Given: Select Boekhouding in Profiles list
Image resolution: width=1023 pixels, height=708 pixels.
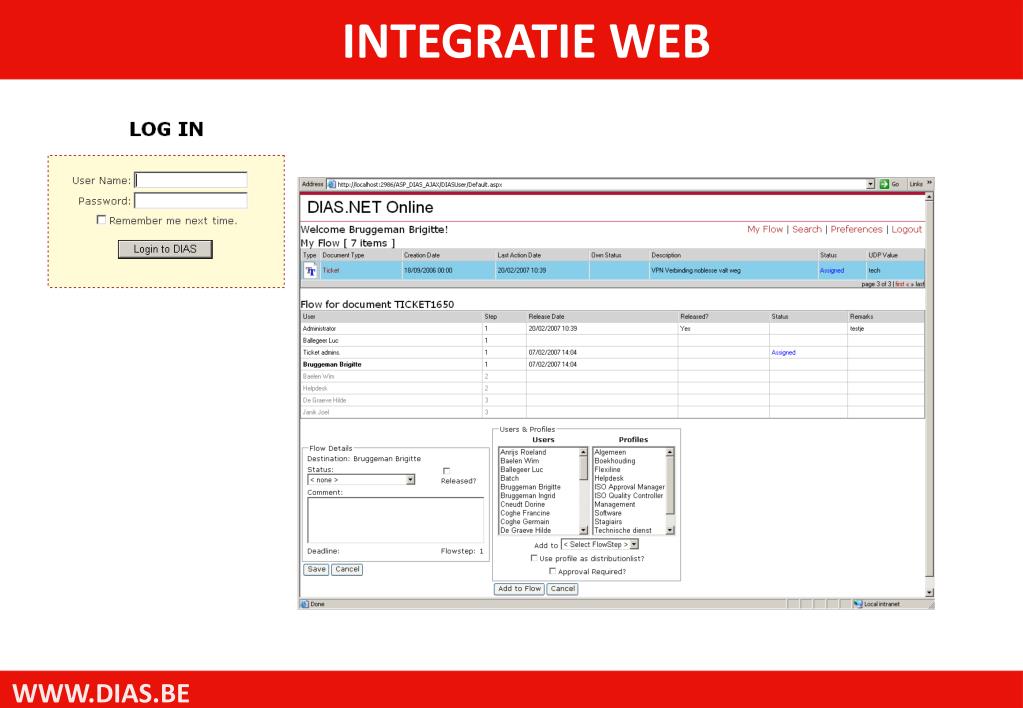Looking at the screenshot, I should tap(615, 461).
